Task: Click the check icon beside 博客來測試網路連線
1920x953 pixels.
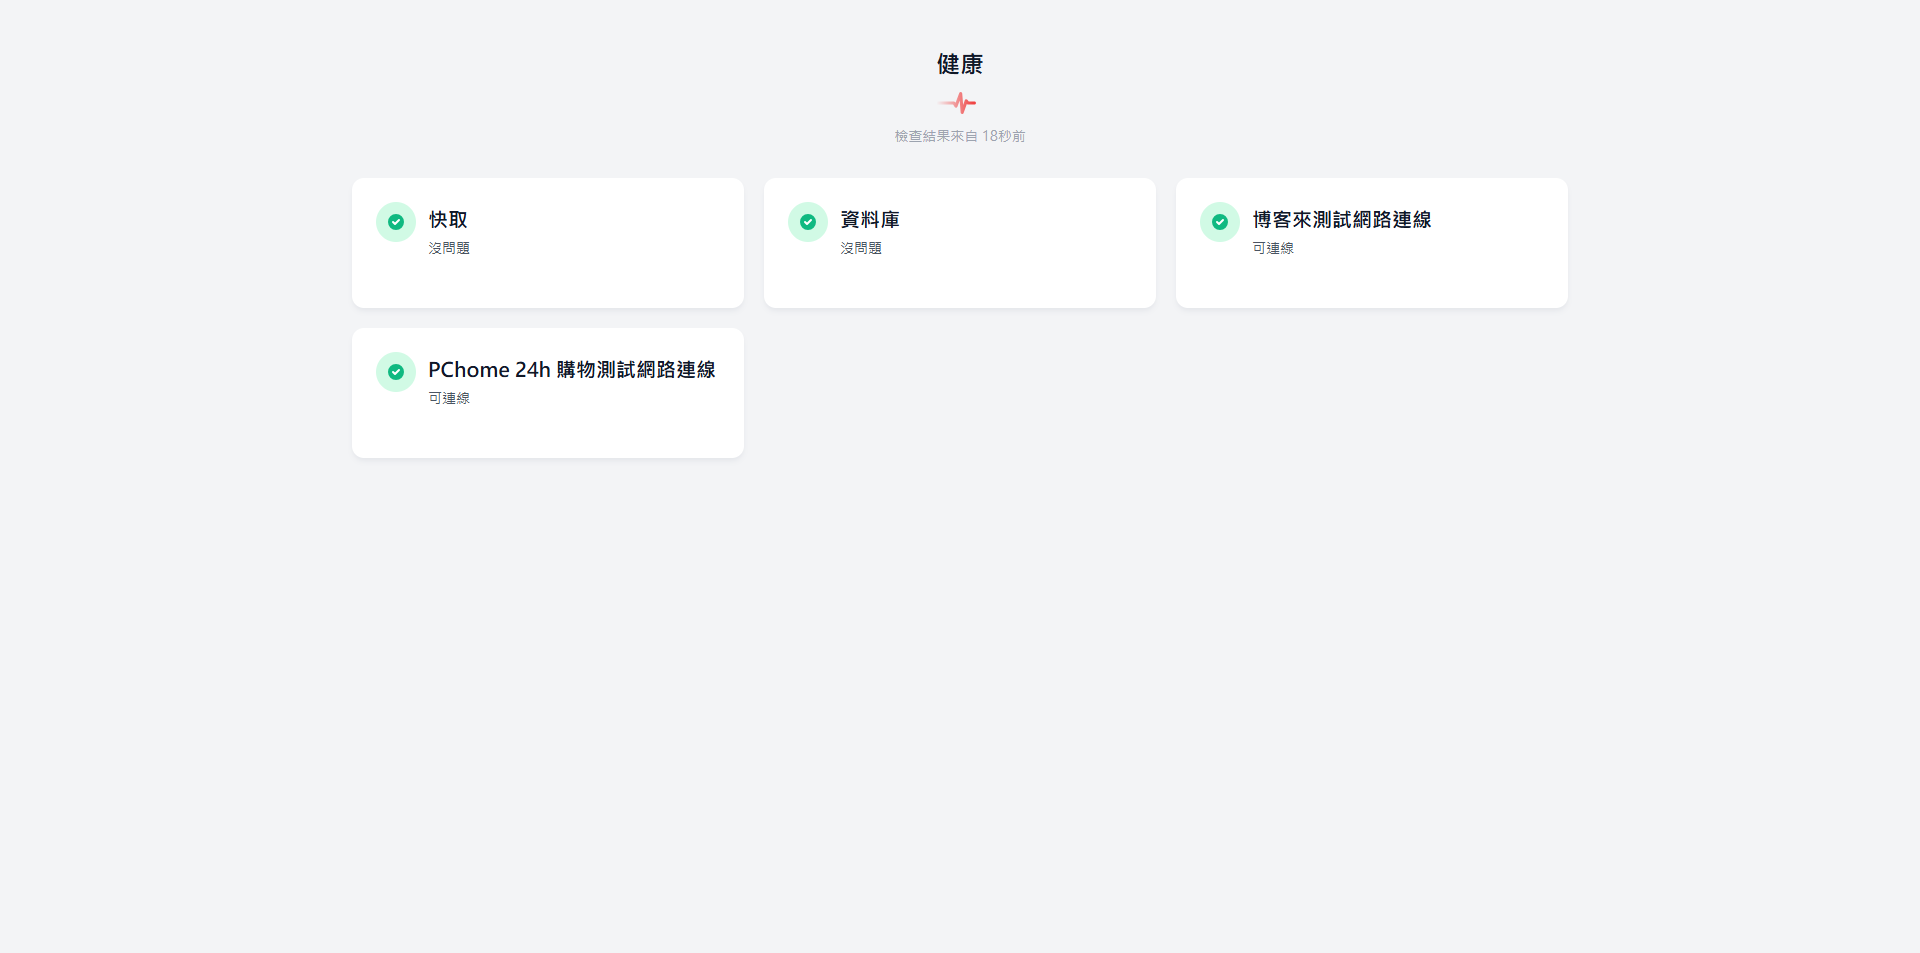Action: (1220, 222)
